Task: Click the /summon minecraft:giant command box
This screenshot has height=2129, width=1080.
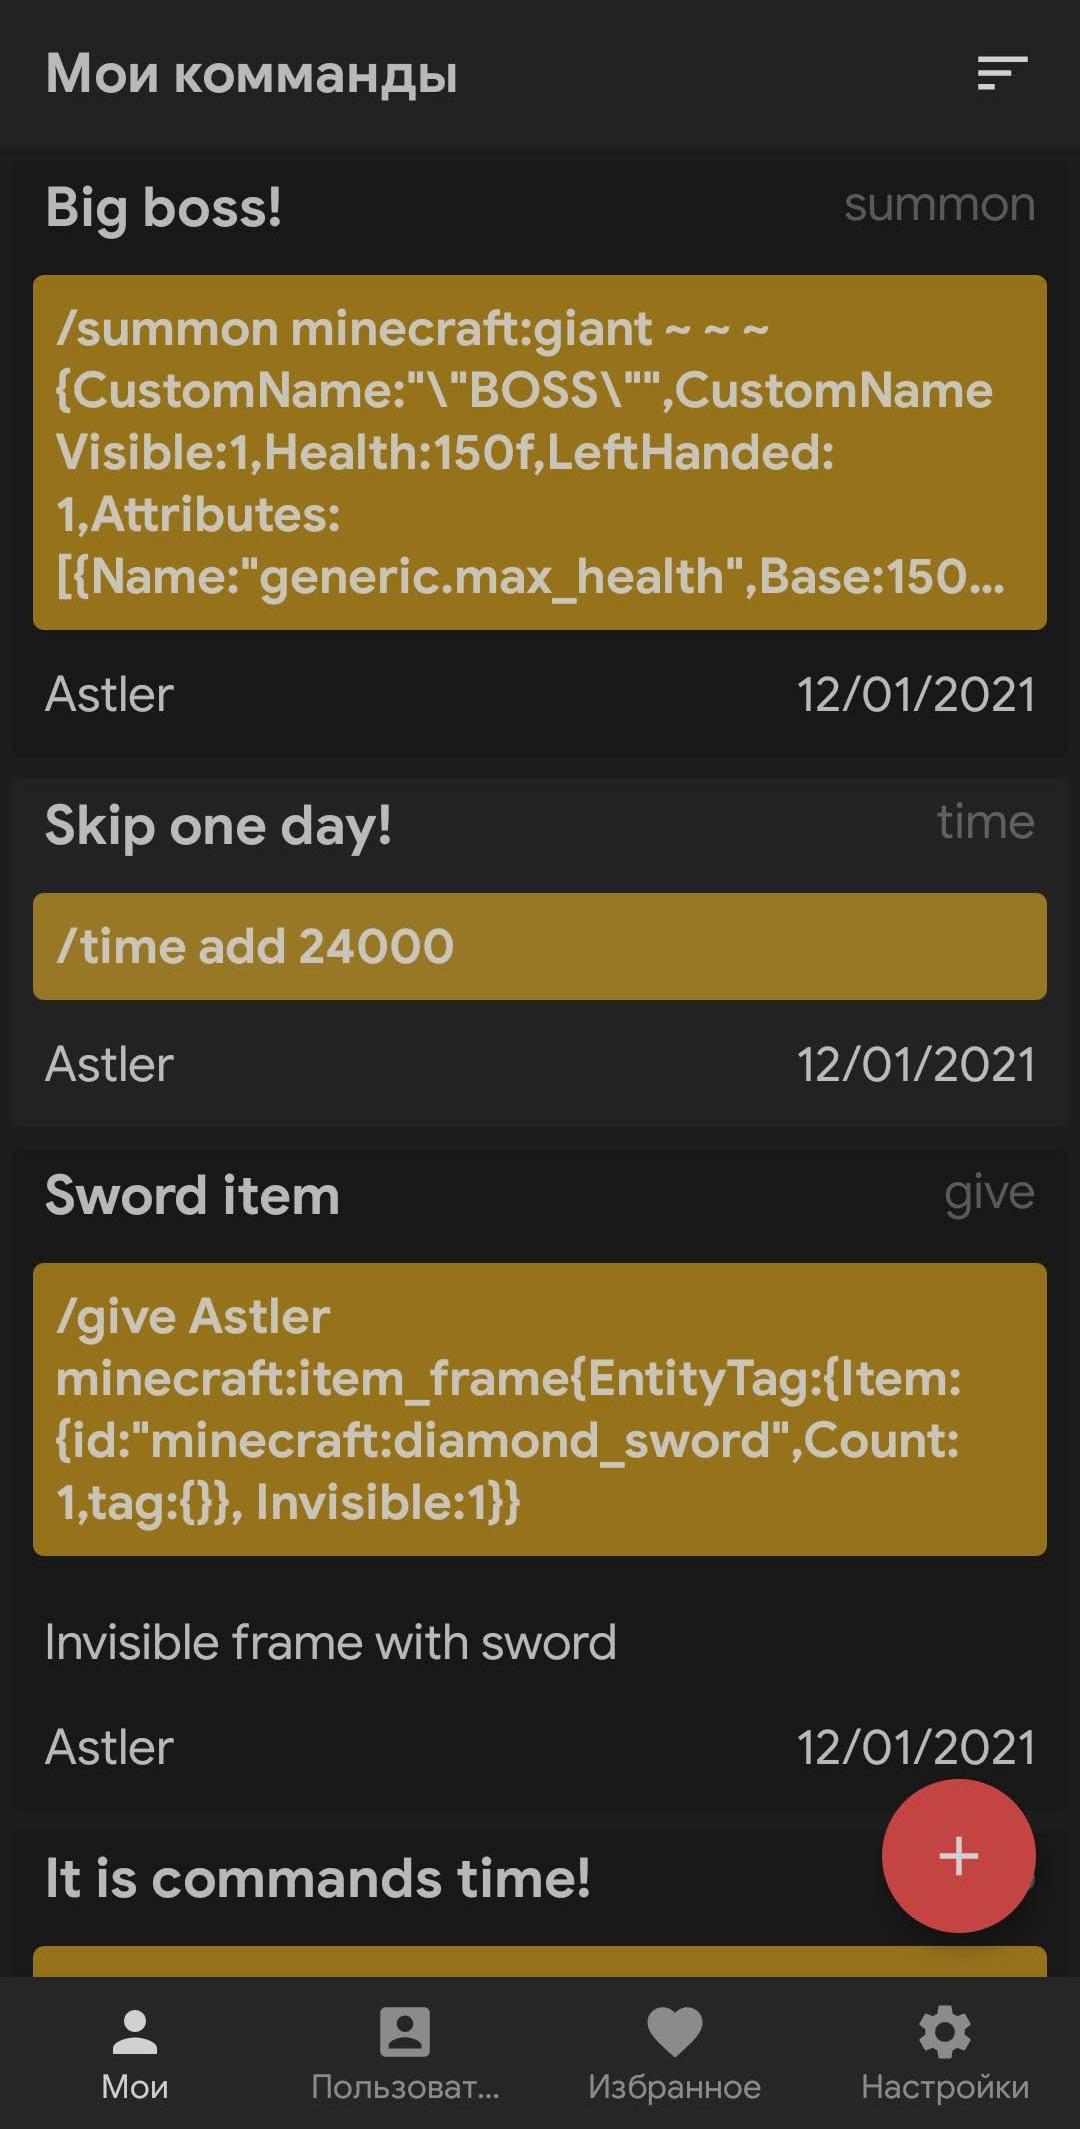Action: coord(540,452)
